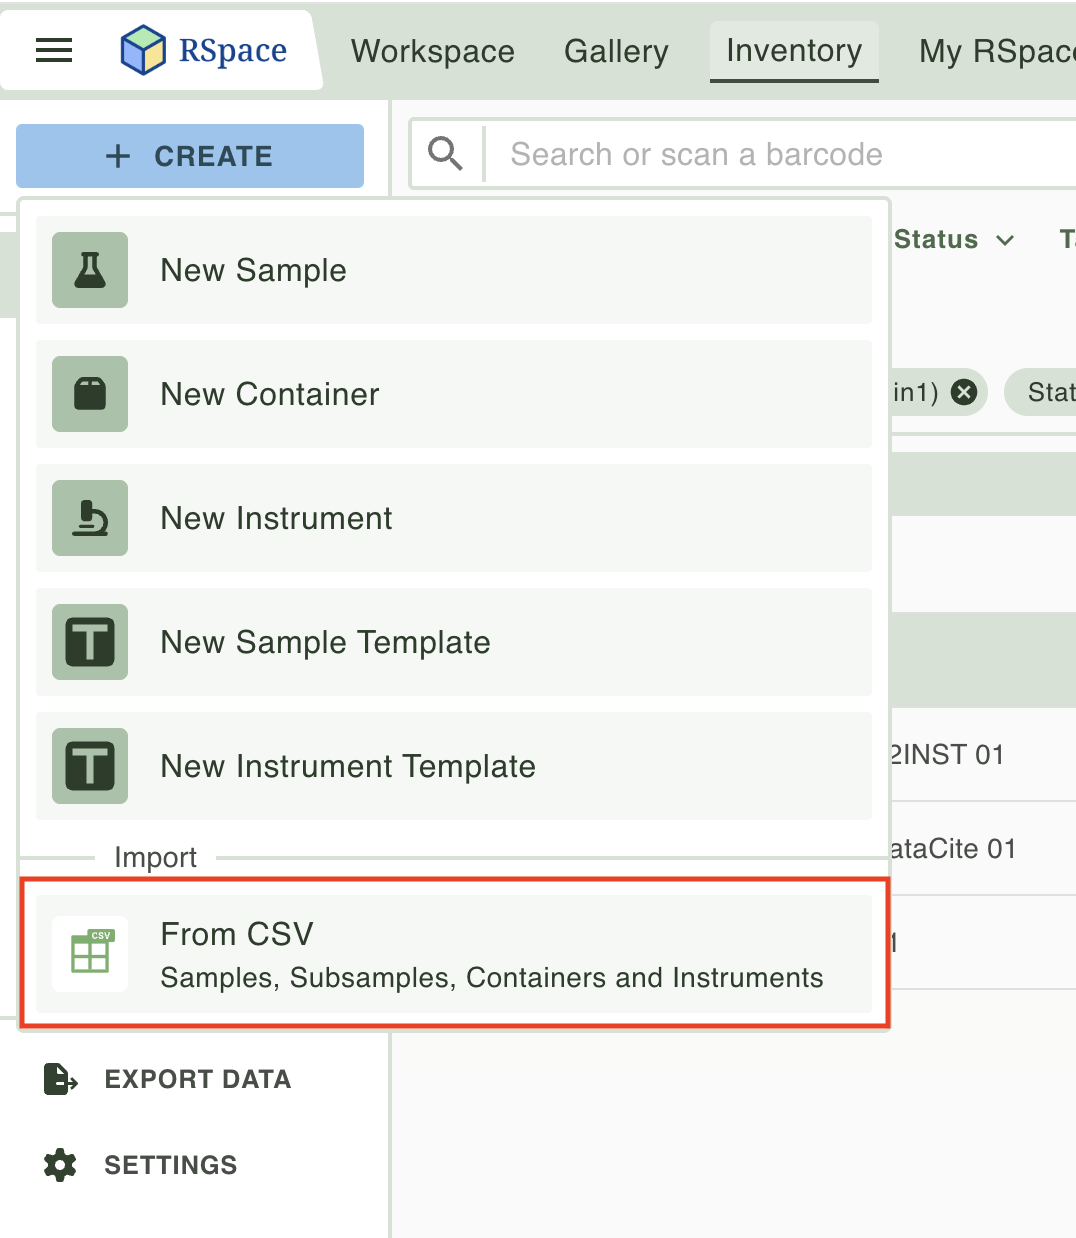Click the RSpace brand name link
This screenshot has width=1076, height=1238.
pyautogui.click(x=233, y=50)
